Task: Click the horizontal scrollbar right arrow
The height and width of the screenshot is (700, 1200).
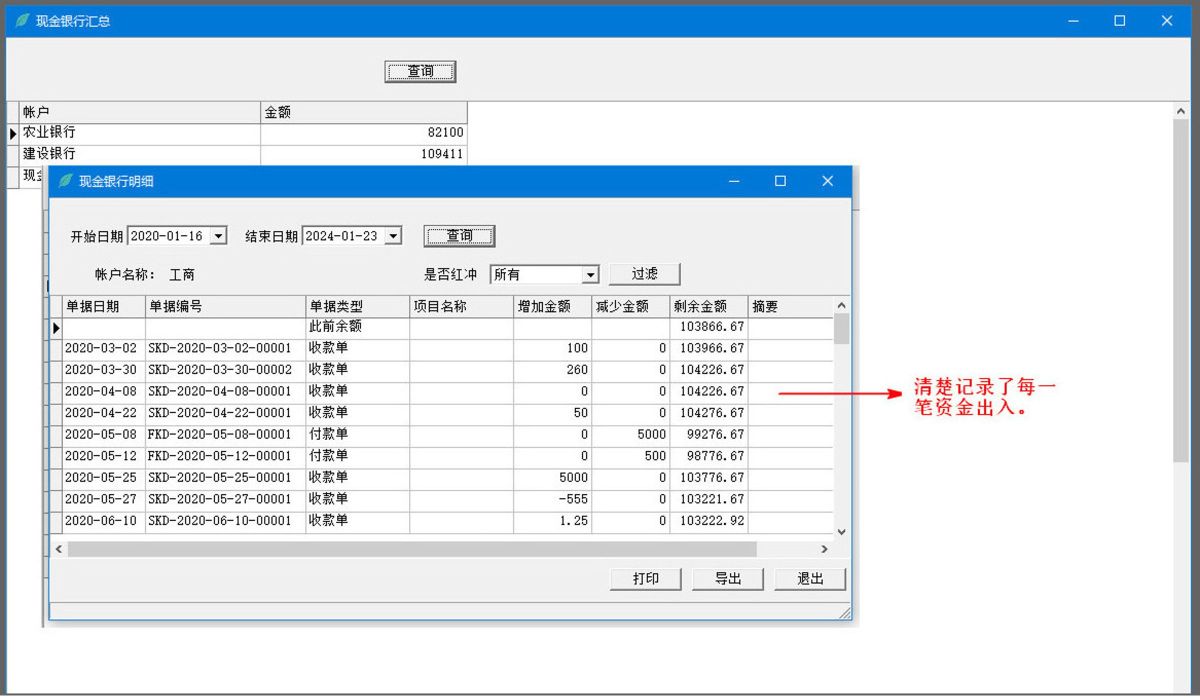Action: pos(824,549)
